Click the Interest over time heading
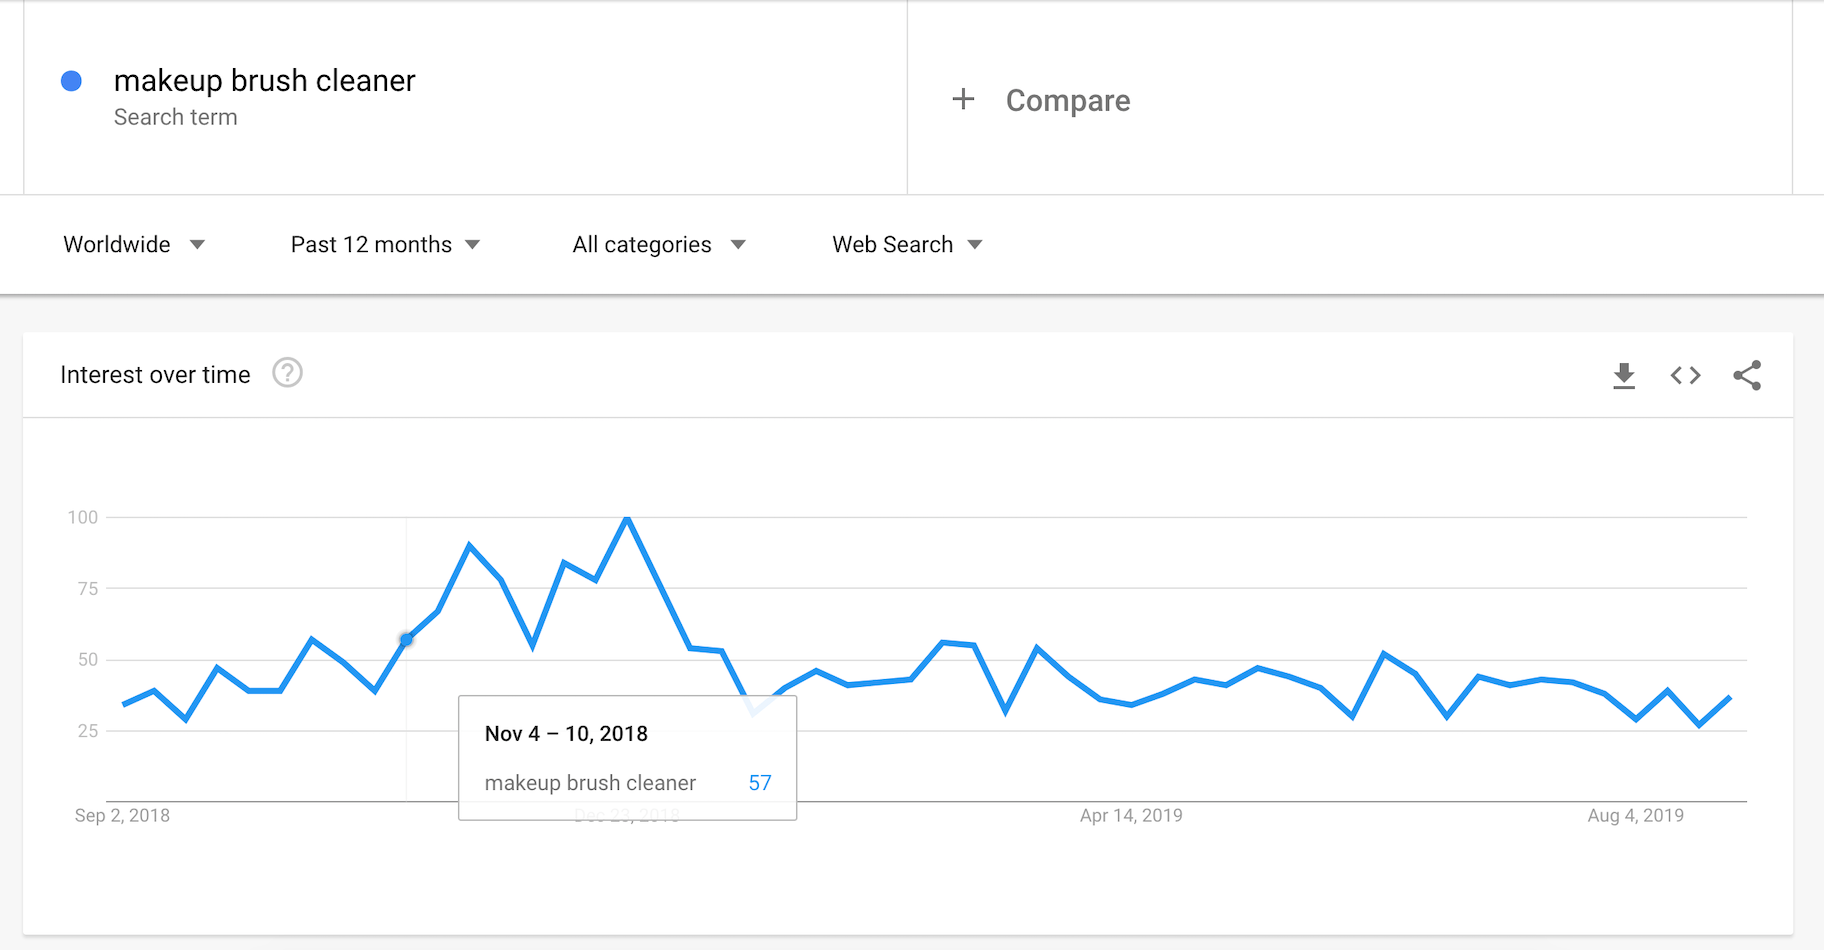This screenshot has width=1824, height=950. point(155,375)
